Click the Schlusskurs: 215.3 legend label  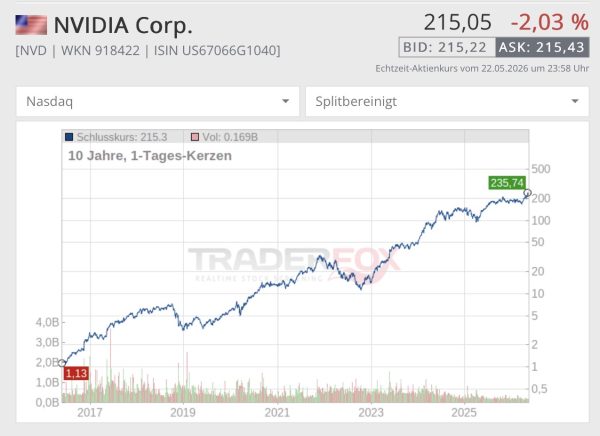point(122,137)
